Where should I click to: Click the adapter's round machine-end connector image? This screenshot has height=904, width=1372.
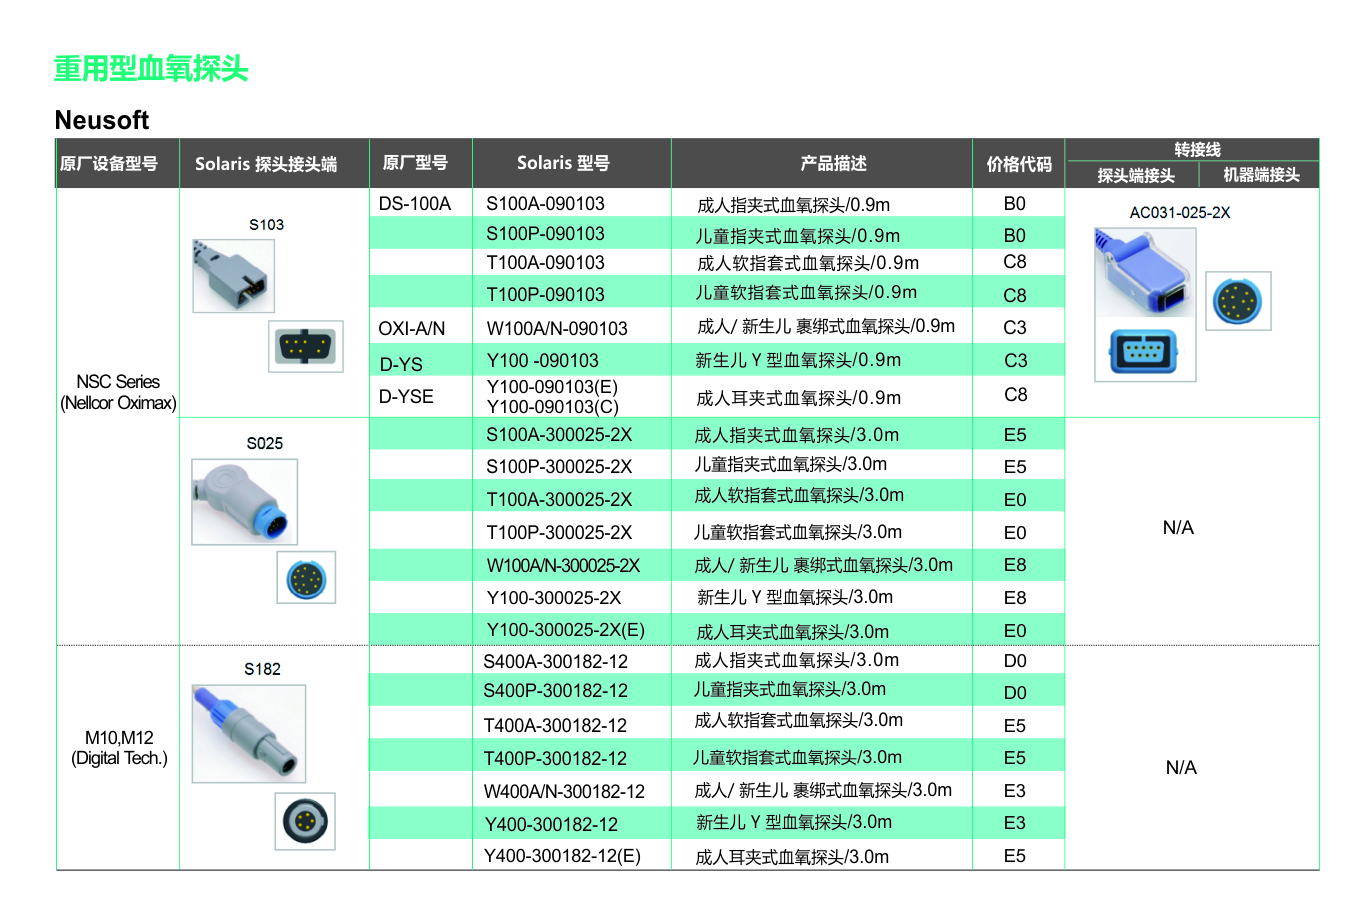[x=1238, y=301]
